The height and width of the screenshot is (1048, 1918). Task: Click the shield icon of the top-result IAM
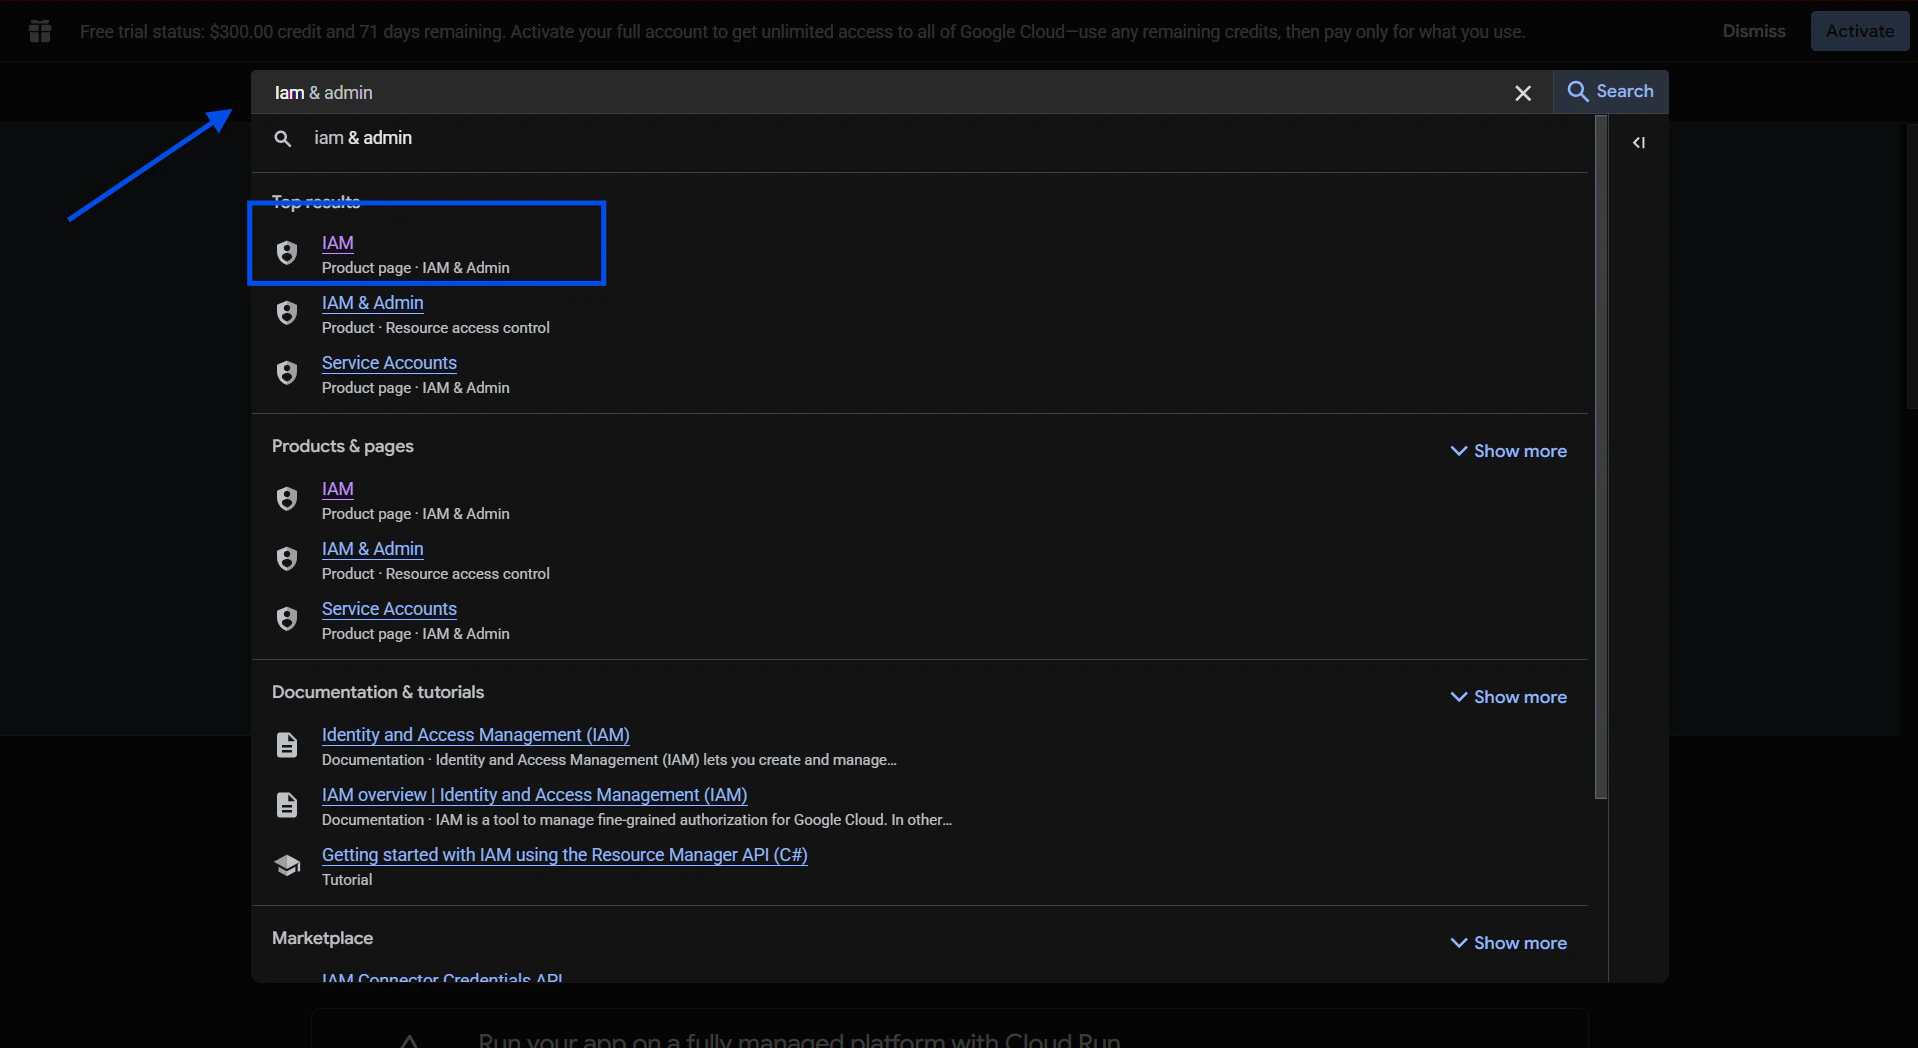tap(287, 253)
